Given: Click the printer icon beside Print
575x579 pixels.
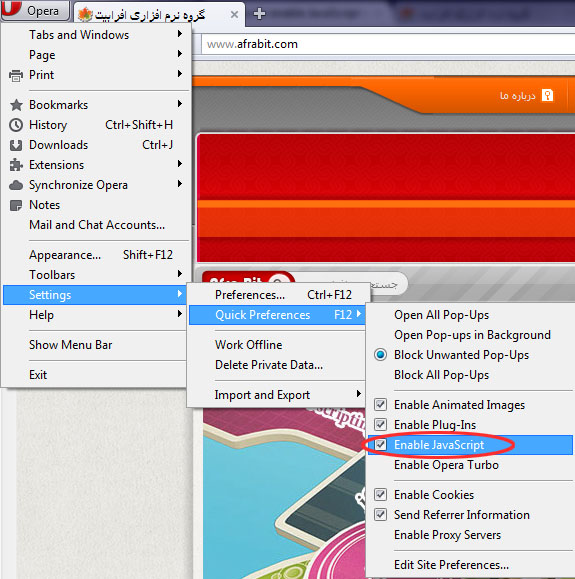Looking at the screenshot, I should tap(16, 75).
